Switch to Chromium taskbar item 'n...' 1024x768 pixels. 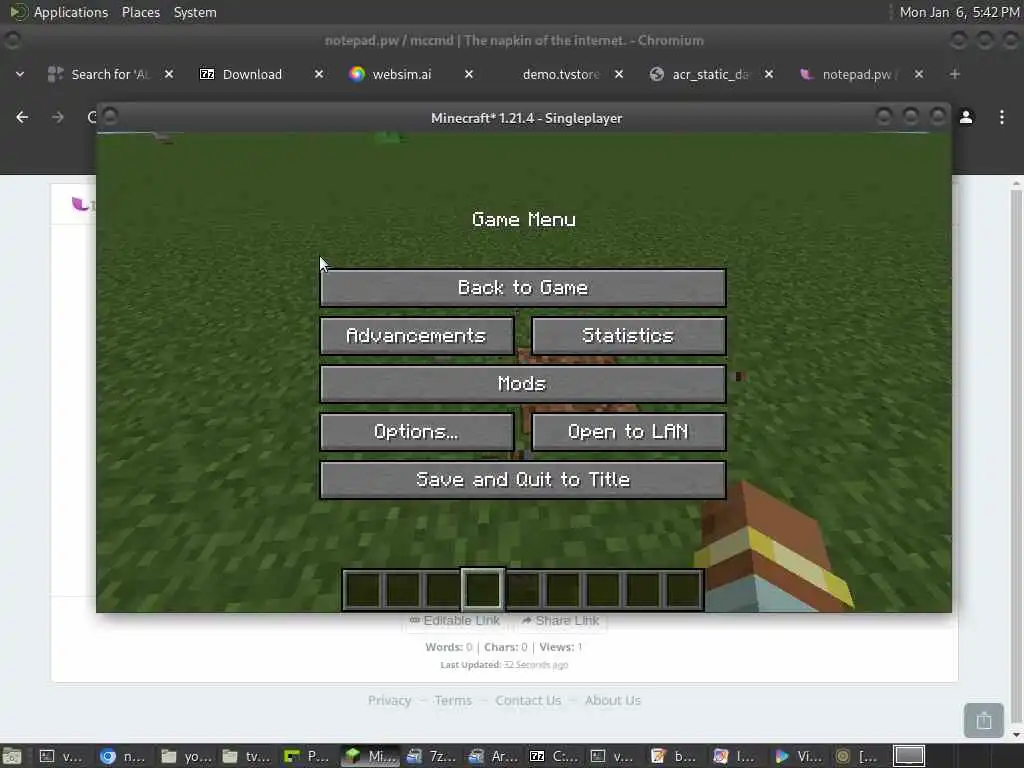click(x=123, y=756)
